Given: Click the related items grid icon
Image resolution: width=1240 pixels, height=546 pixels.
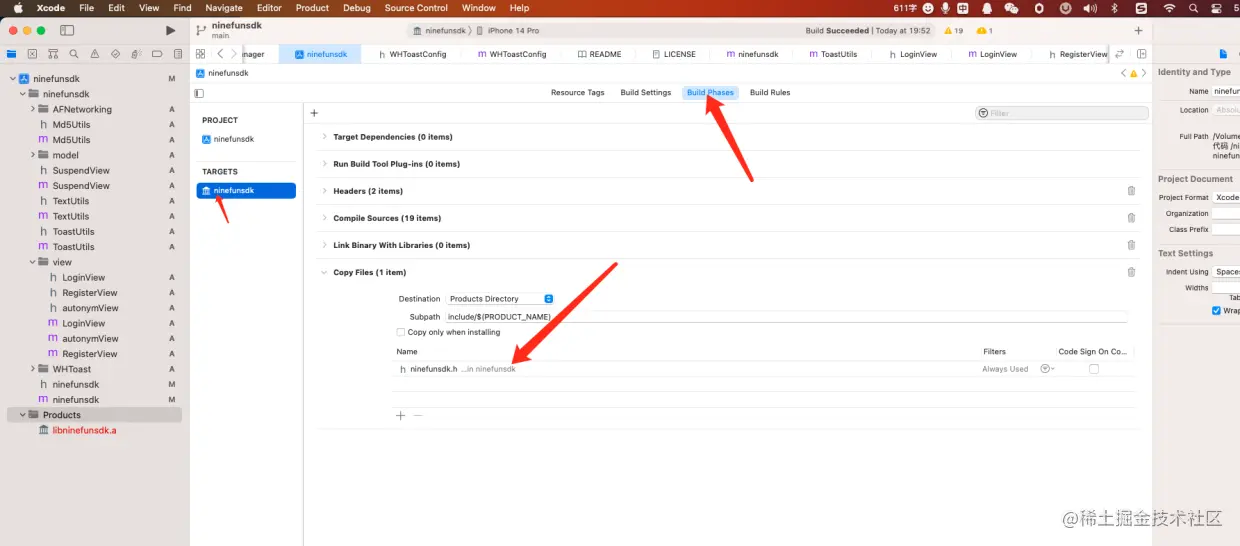Looking at the screenshot, I should coord(200,54).
